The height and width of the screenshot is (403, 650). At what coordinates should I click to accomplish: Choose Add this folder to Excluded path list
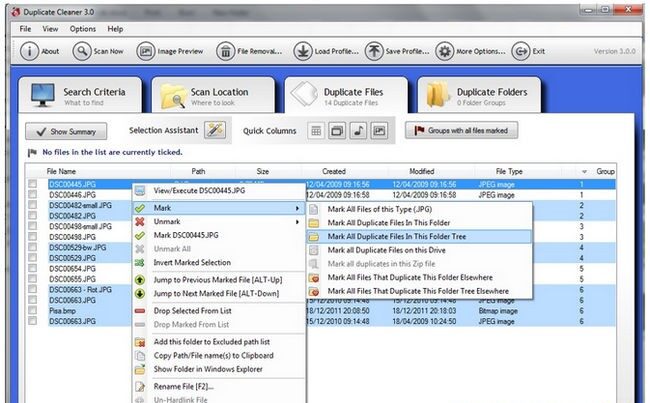[x=219, y=342]
